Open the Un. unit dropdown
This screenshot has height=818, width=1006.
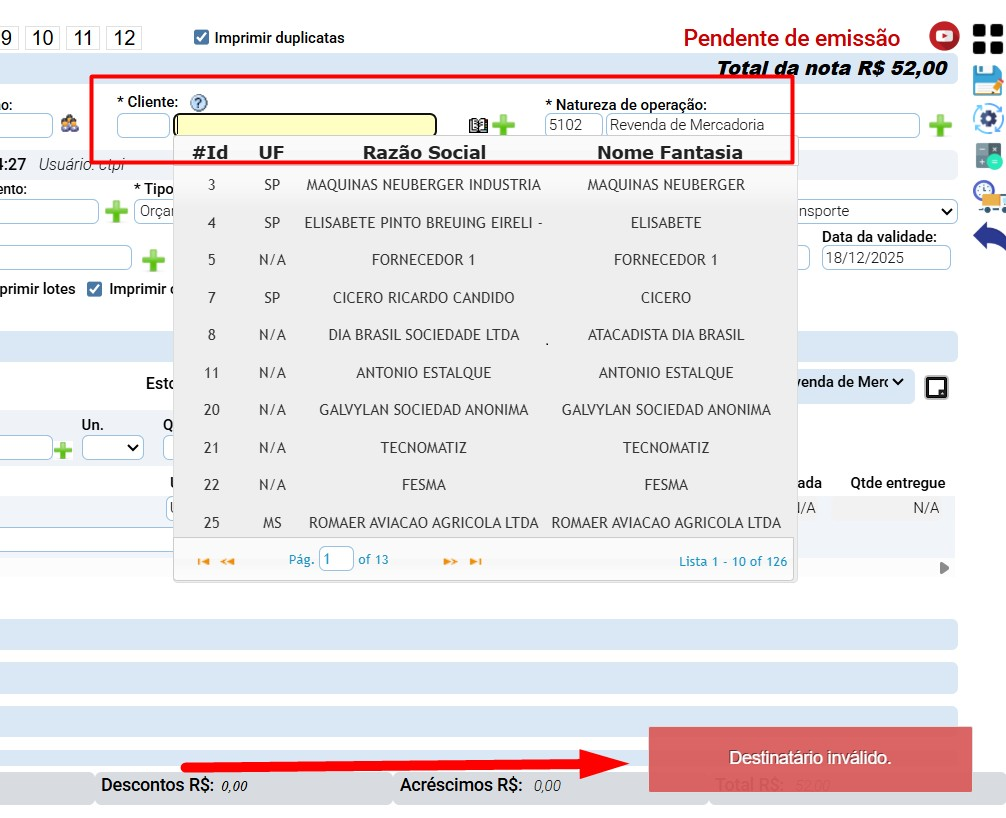tap(112, 447)
